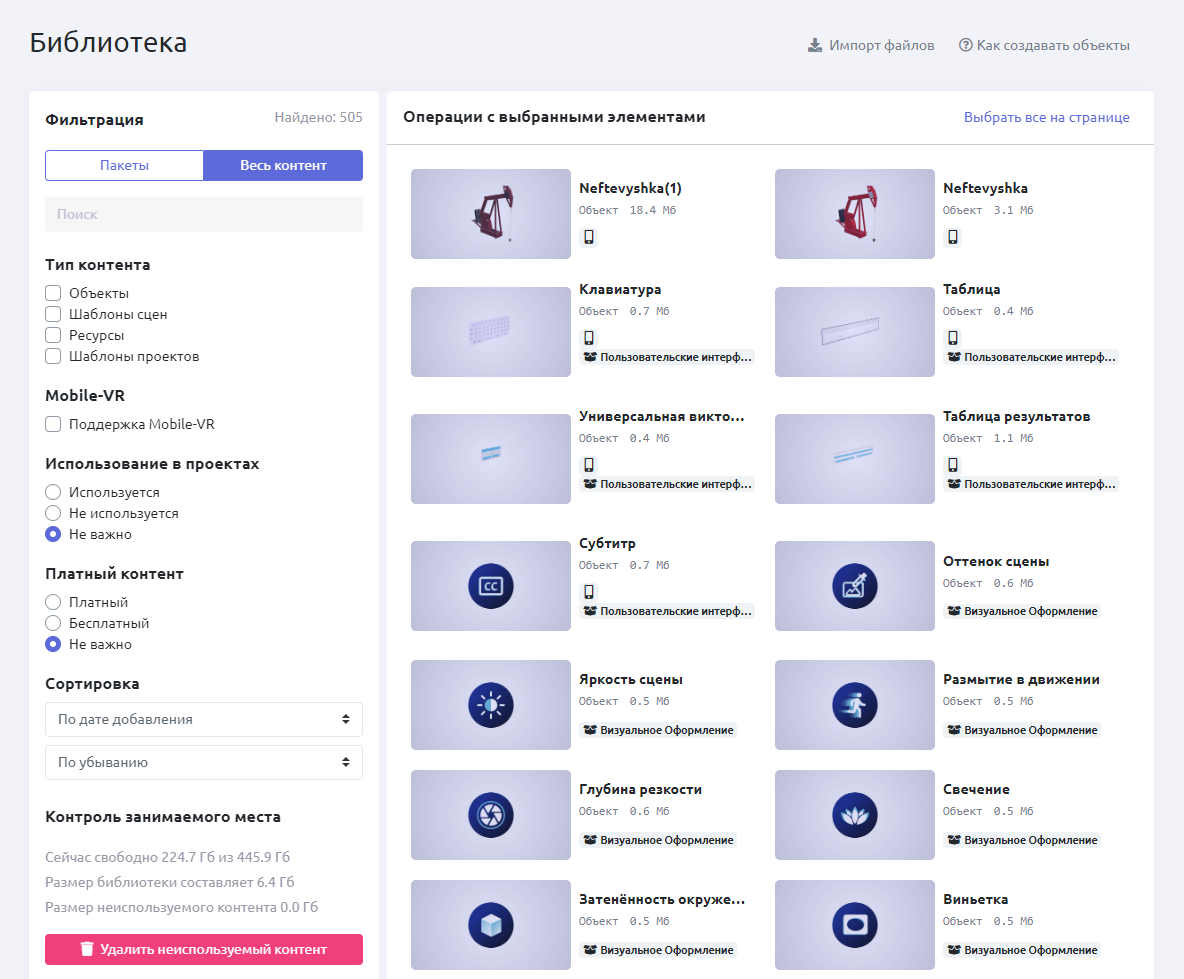Click the Subtitle CC icon thumbnail
1184x979 pixels.
click(490, 586)
